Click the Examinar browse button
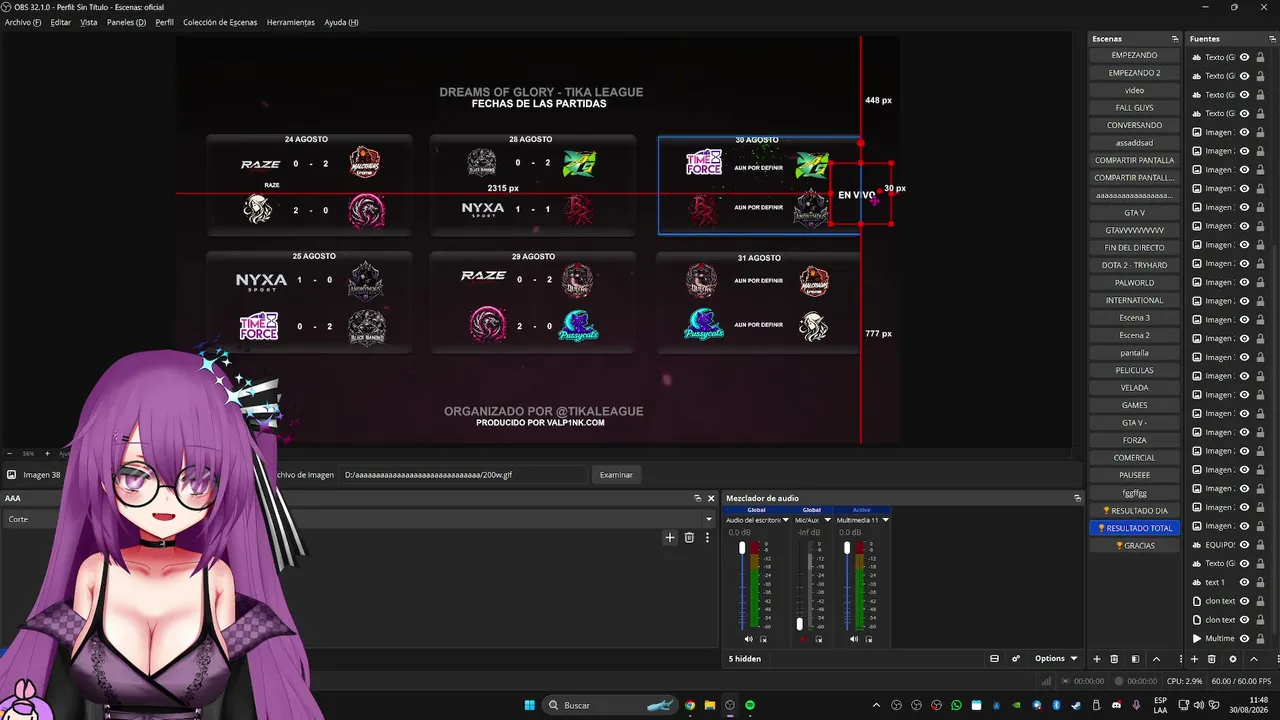Viewport: 1280px width, 720px height. [616, 475]
